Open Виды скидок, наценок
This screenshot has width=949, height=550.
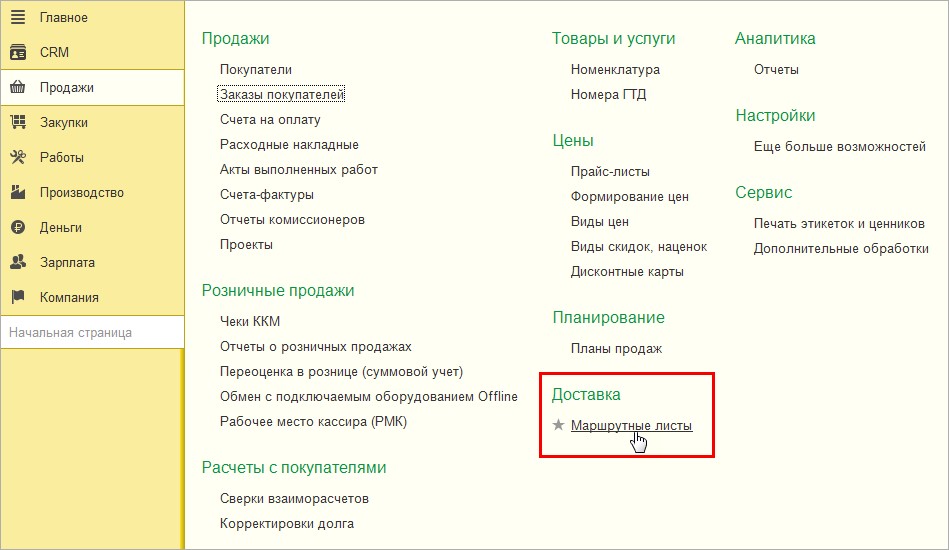point(639,247)
